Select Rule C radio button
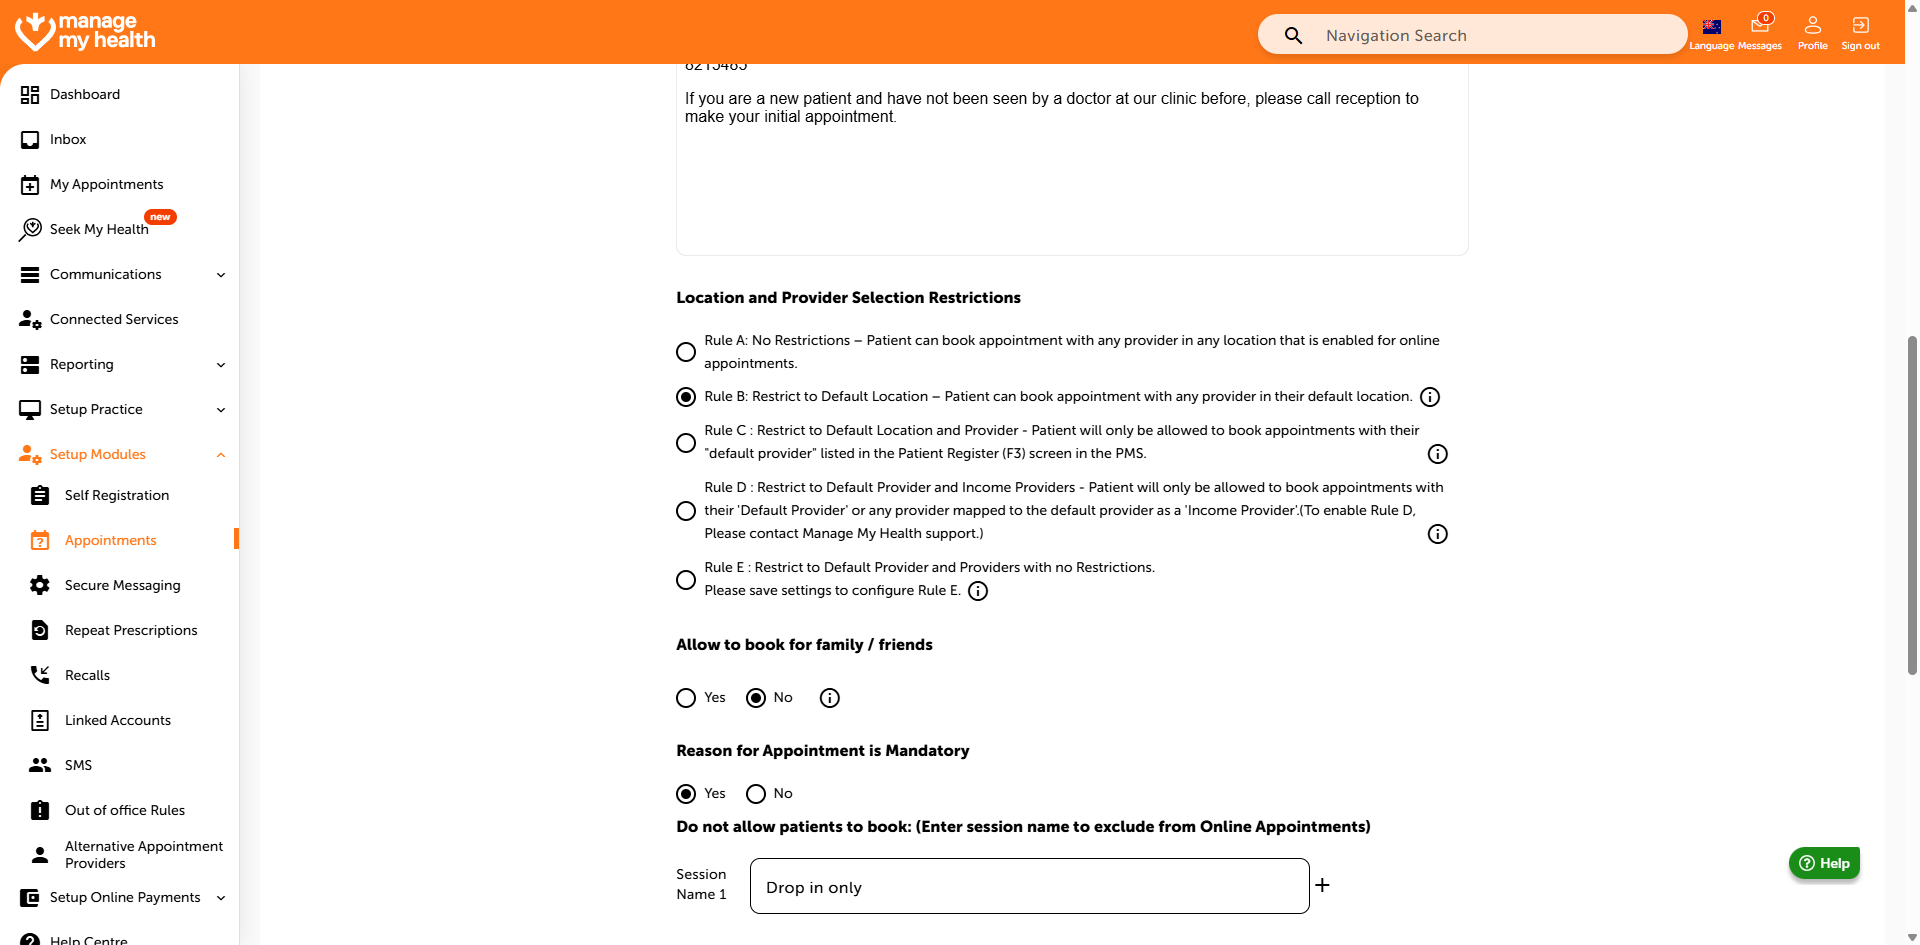 686,443
